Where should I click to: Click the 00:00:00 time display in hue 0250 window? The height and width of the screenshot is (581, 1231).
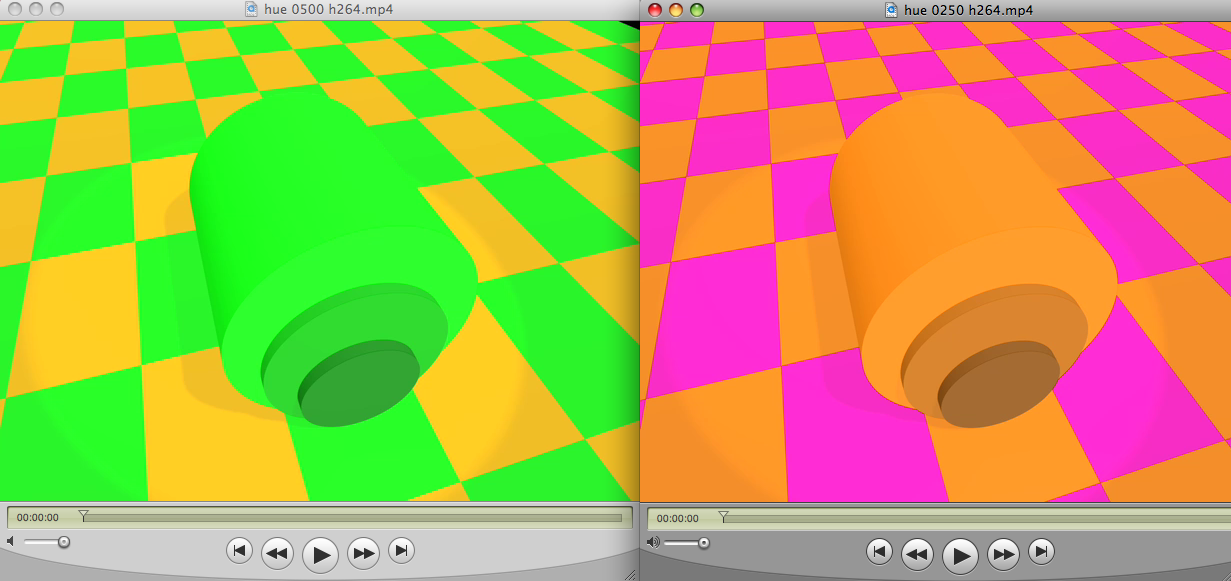(678, 518)
